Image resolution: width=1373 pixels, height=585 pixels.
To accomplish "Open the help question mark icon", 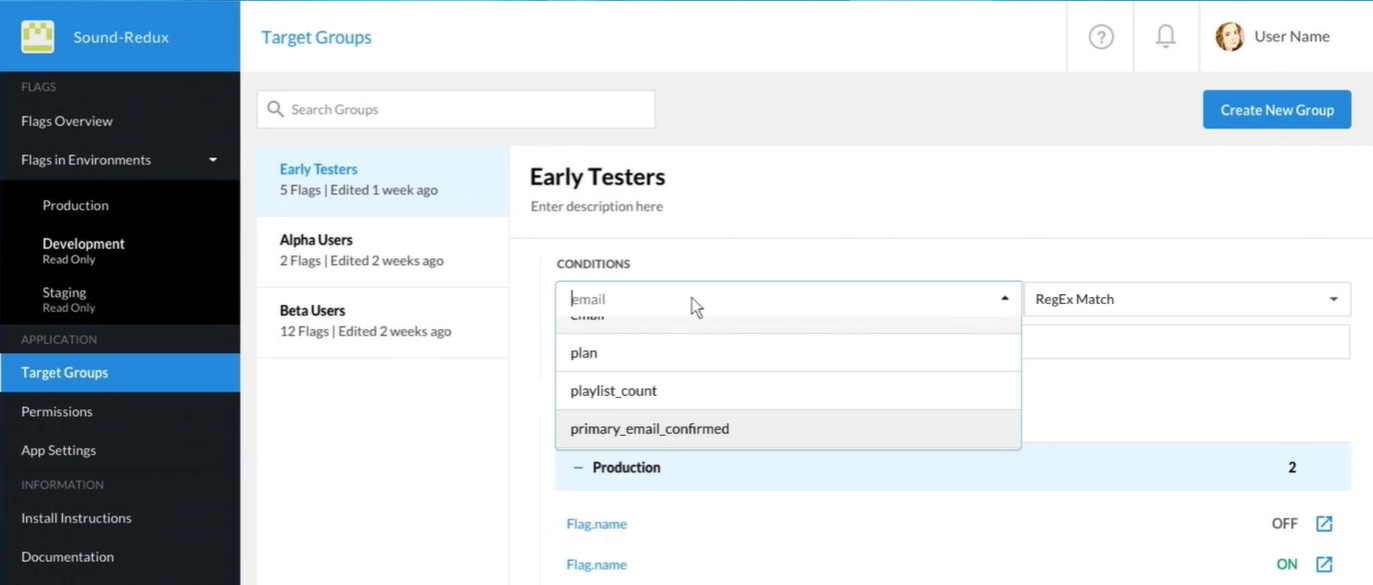I will pos(1101,37).
